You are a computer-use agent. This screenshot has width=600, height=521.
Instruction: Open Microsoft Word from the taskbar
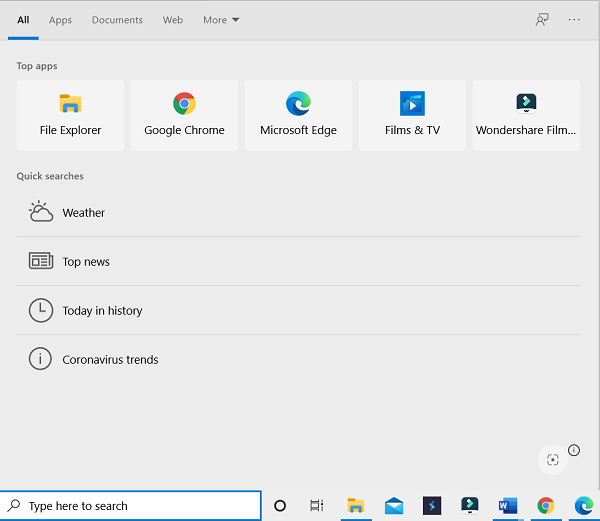(507, 506)
